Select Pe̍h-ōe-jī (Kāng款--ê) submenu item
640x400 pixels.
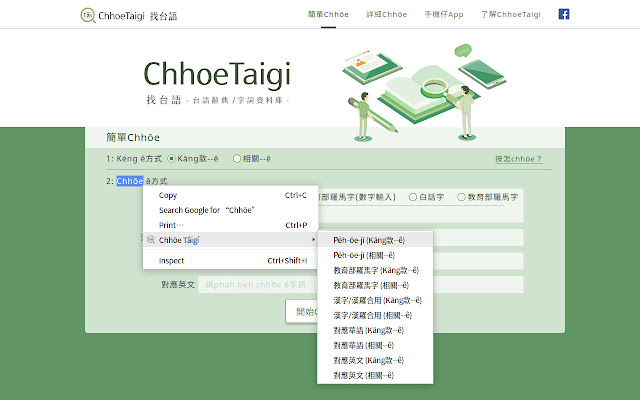375,240
